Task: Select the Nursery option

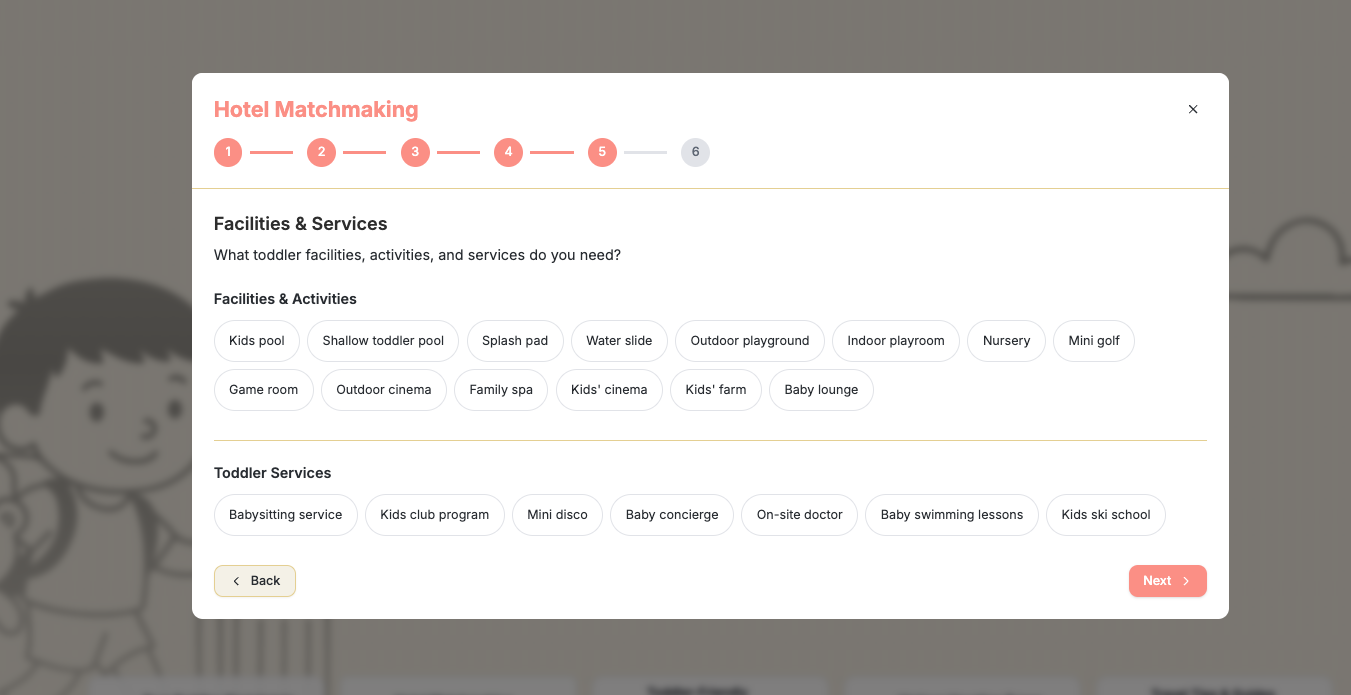Action: (1006, 341)
